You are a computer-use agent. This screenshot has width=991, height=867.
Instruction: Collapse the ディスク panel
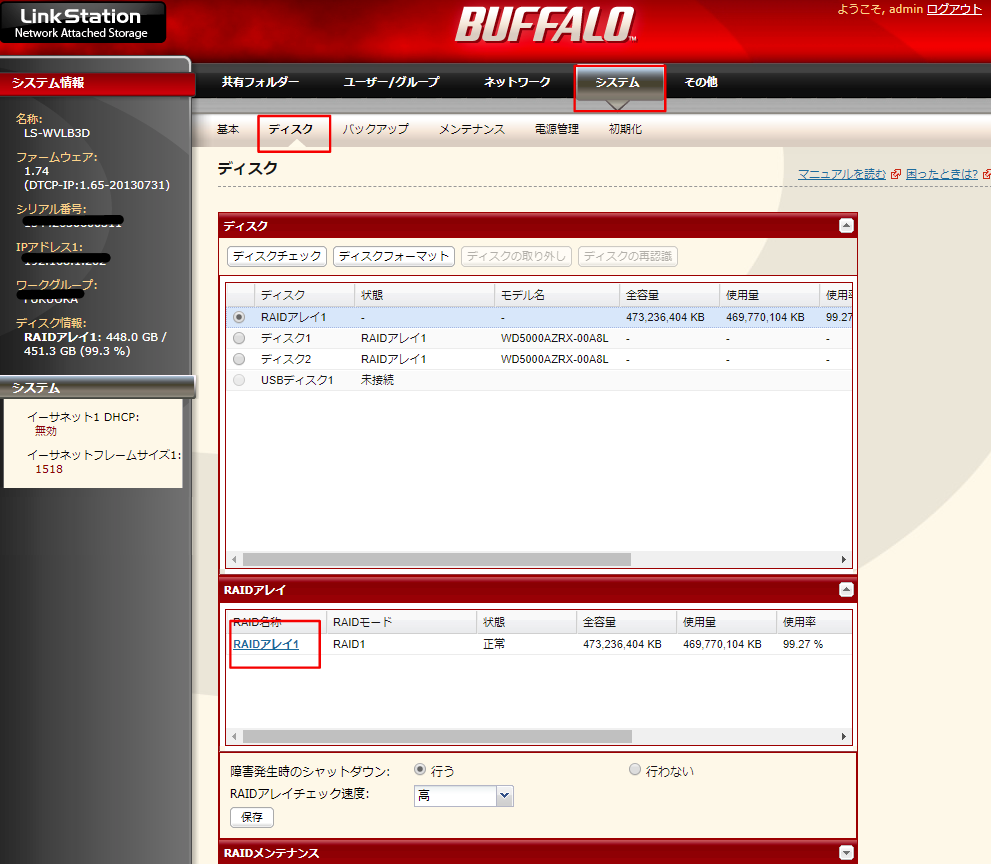[847, 226]
